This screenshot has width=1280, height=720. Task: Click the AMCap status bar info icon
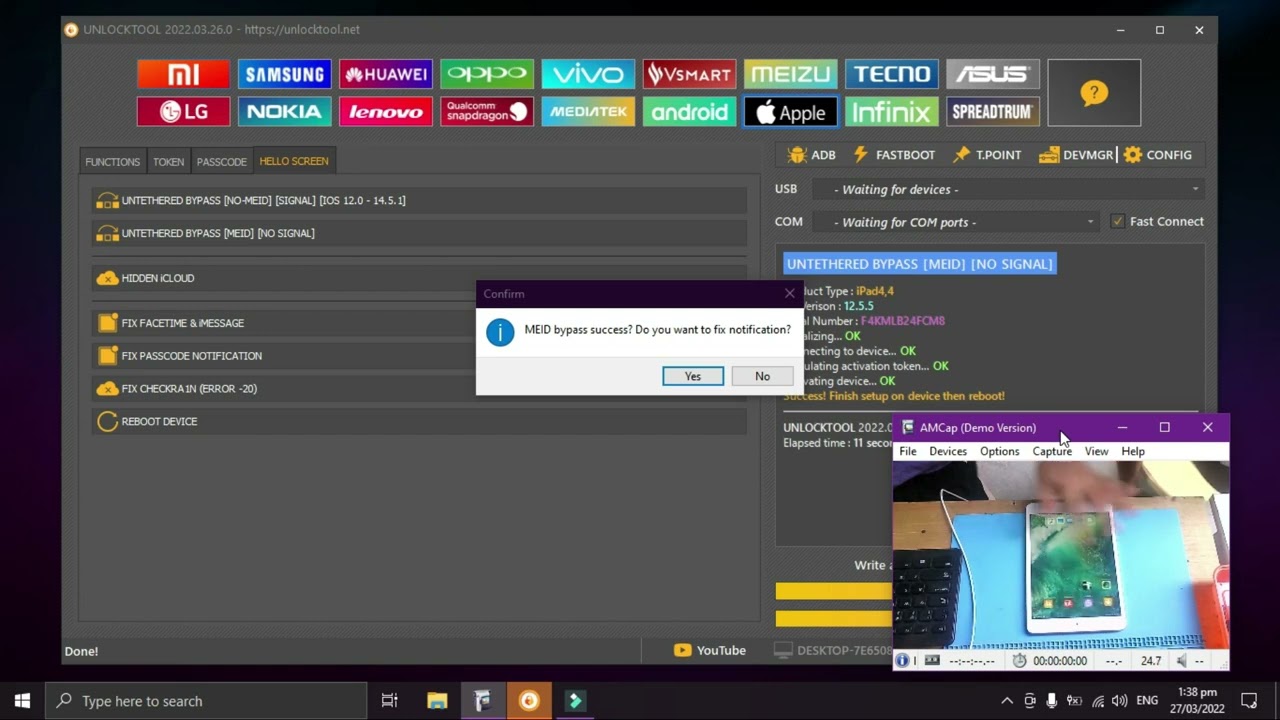pos(902,660)
